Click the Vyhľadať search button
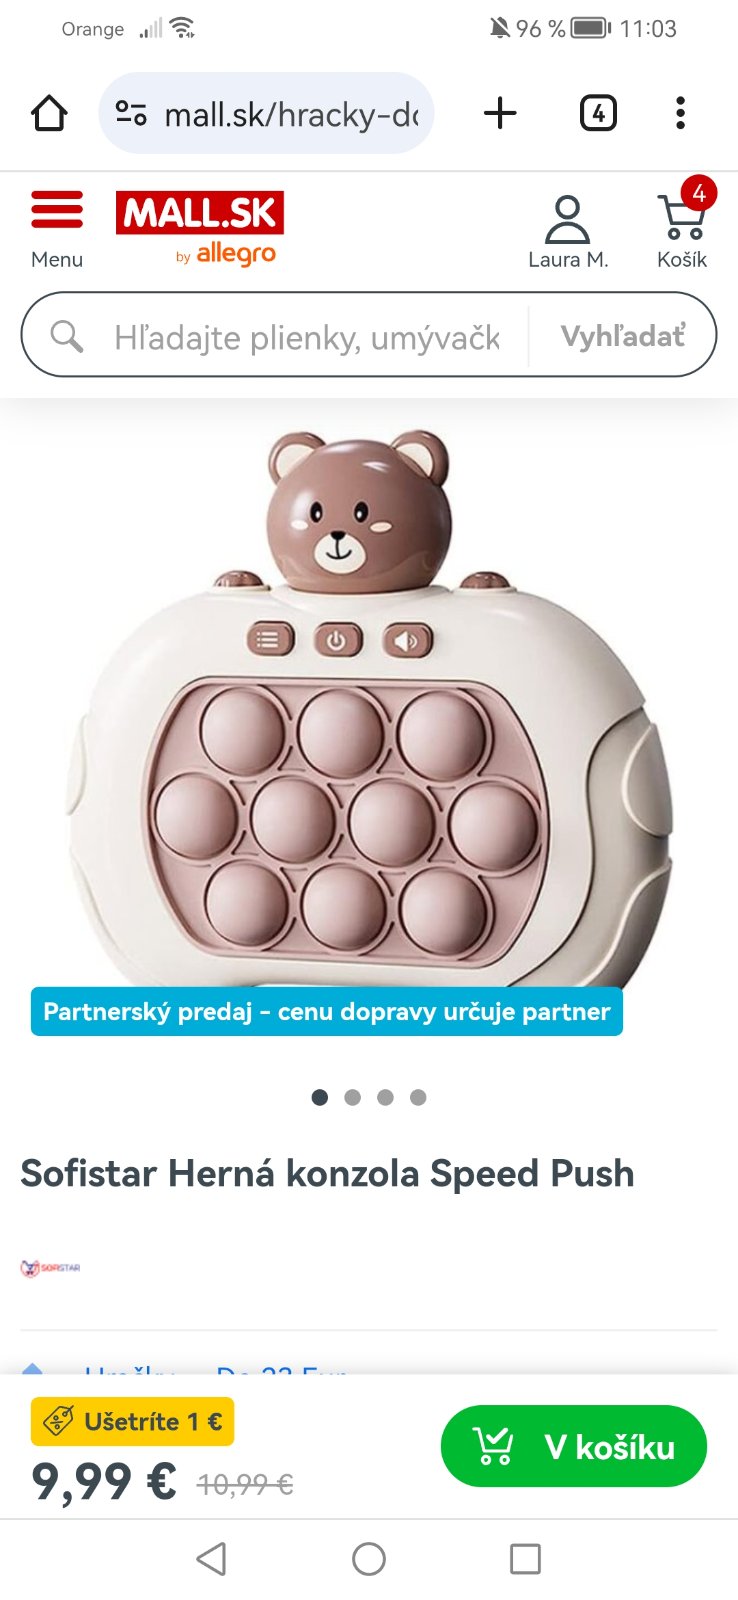 click(x=622, y=336)
